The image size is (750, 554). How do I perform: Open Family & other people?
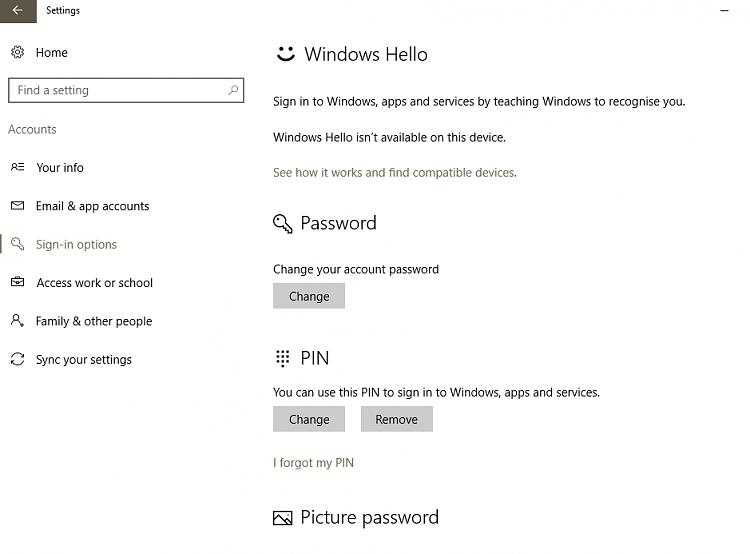[94, 321]
